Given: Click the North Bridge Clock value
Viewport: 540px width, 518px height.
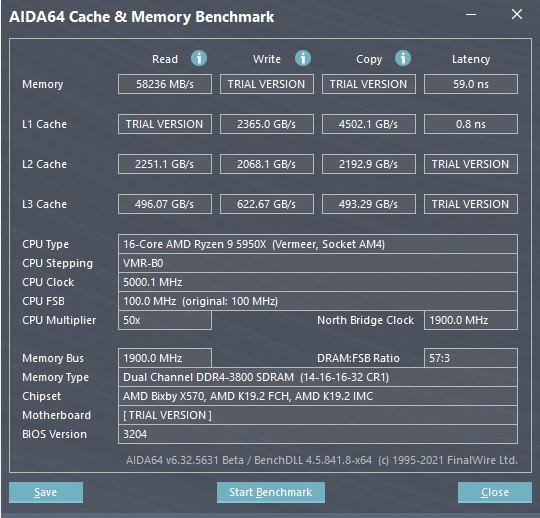Looking at the screenshot, I should pyautogui.click(x=470, y=320).
